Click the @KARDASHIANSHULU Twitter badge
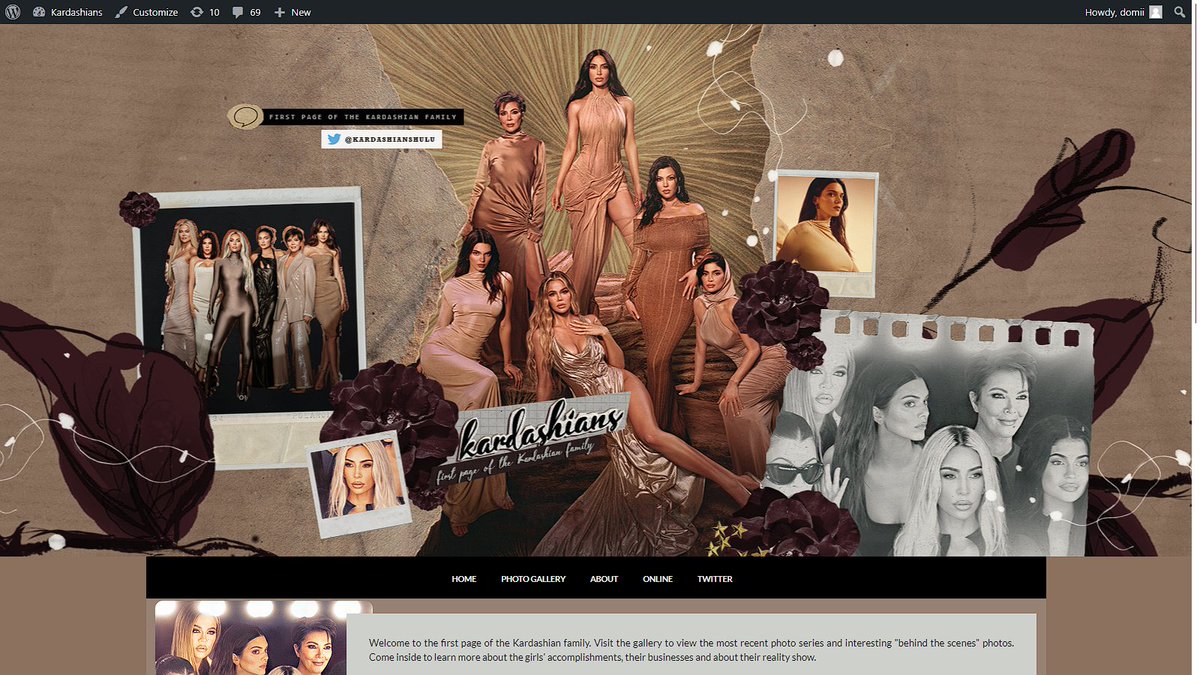This screenshot has height=675, width=1200. 381,139
